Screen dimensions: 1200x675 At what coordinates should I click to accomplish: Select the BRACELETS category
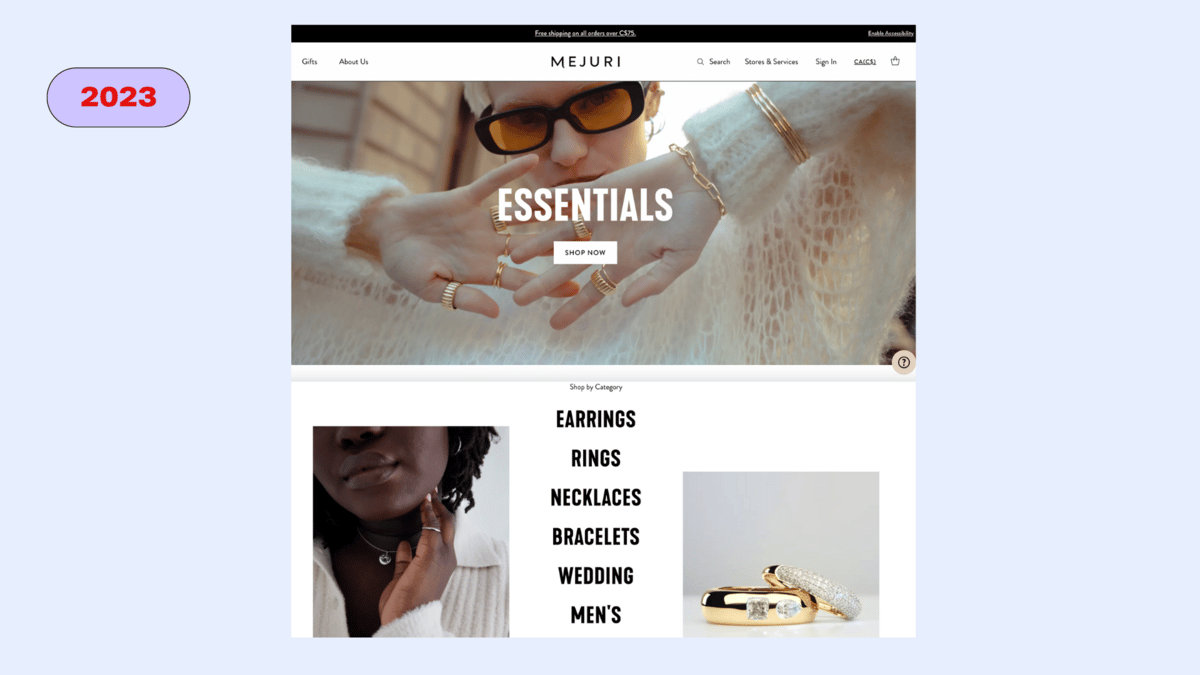pyautogui.click(x=596, y=536)
